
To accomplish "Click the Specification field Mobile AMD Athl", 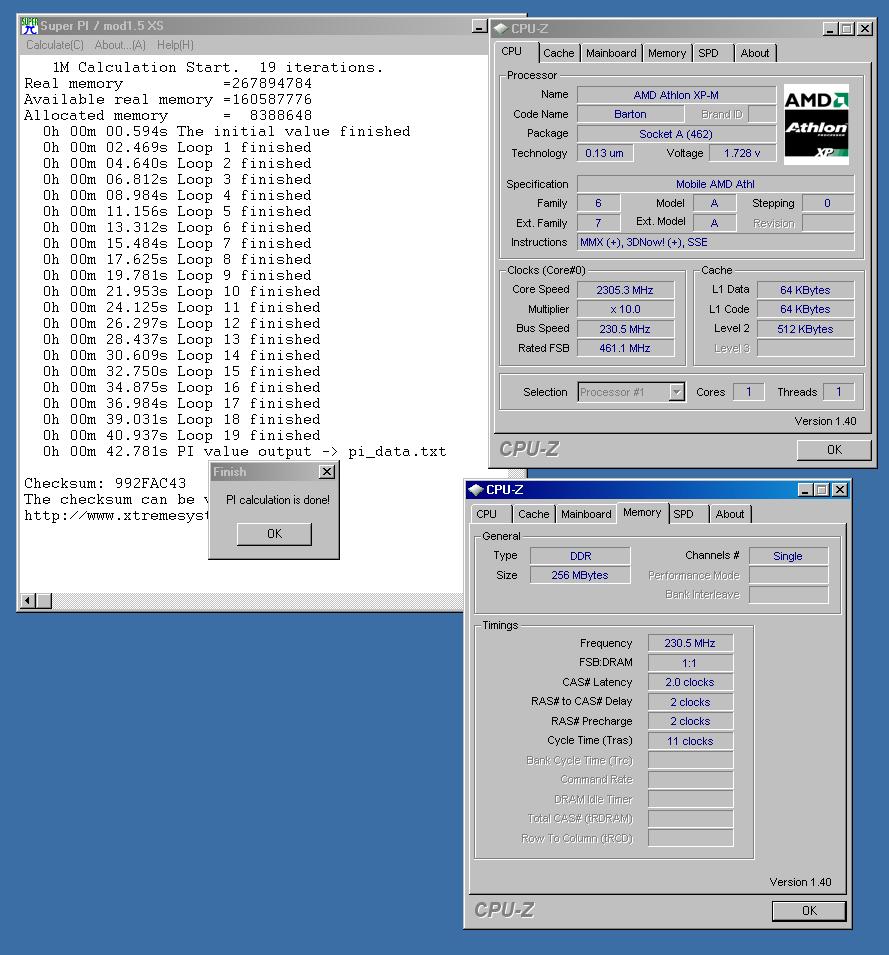I will click(715, 184).
